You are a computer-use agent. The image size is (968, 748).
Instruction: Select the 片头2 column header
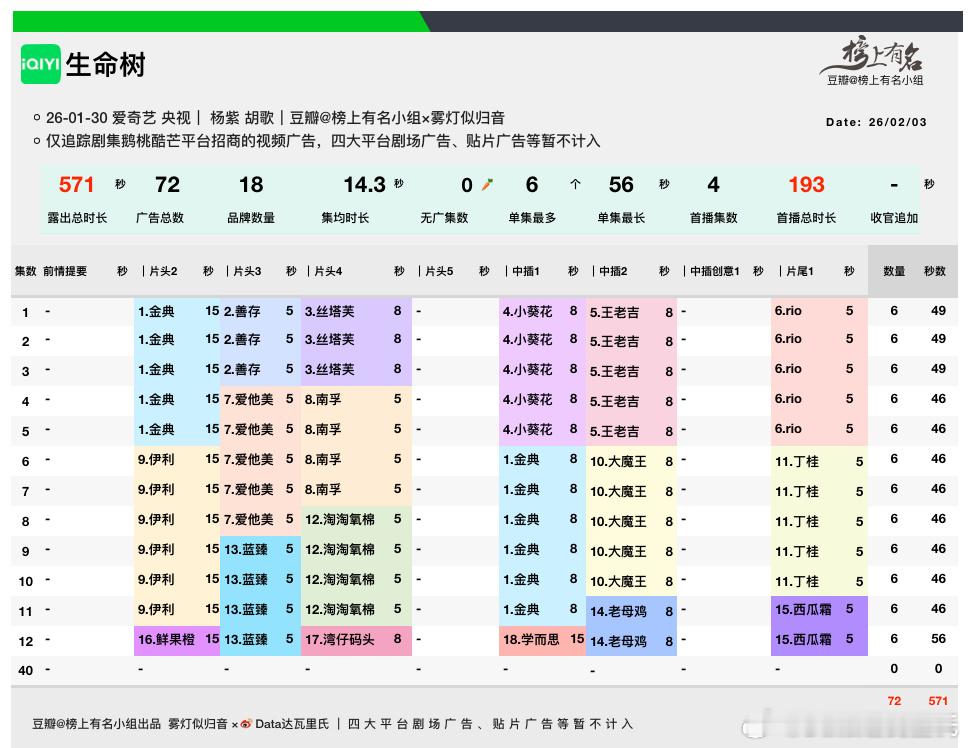click(160, 271)
